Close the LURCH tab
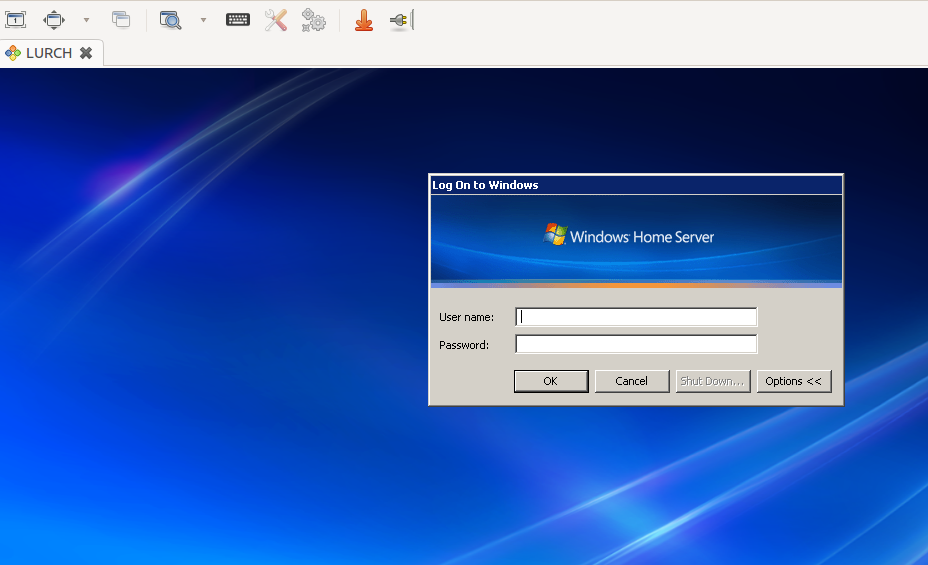Image resolution: width=928 pixels, height=565 pixels. (86, 53)
